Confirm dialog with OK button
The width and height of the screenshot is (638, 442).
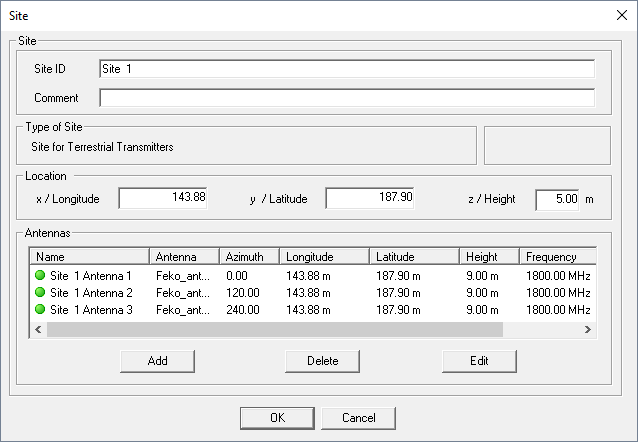pos(277,417)
